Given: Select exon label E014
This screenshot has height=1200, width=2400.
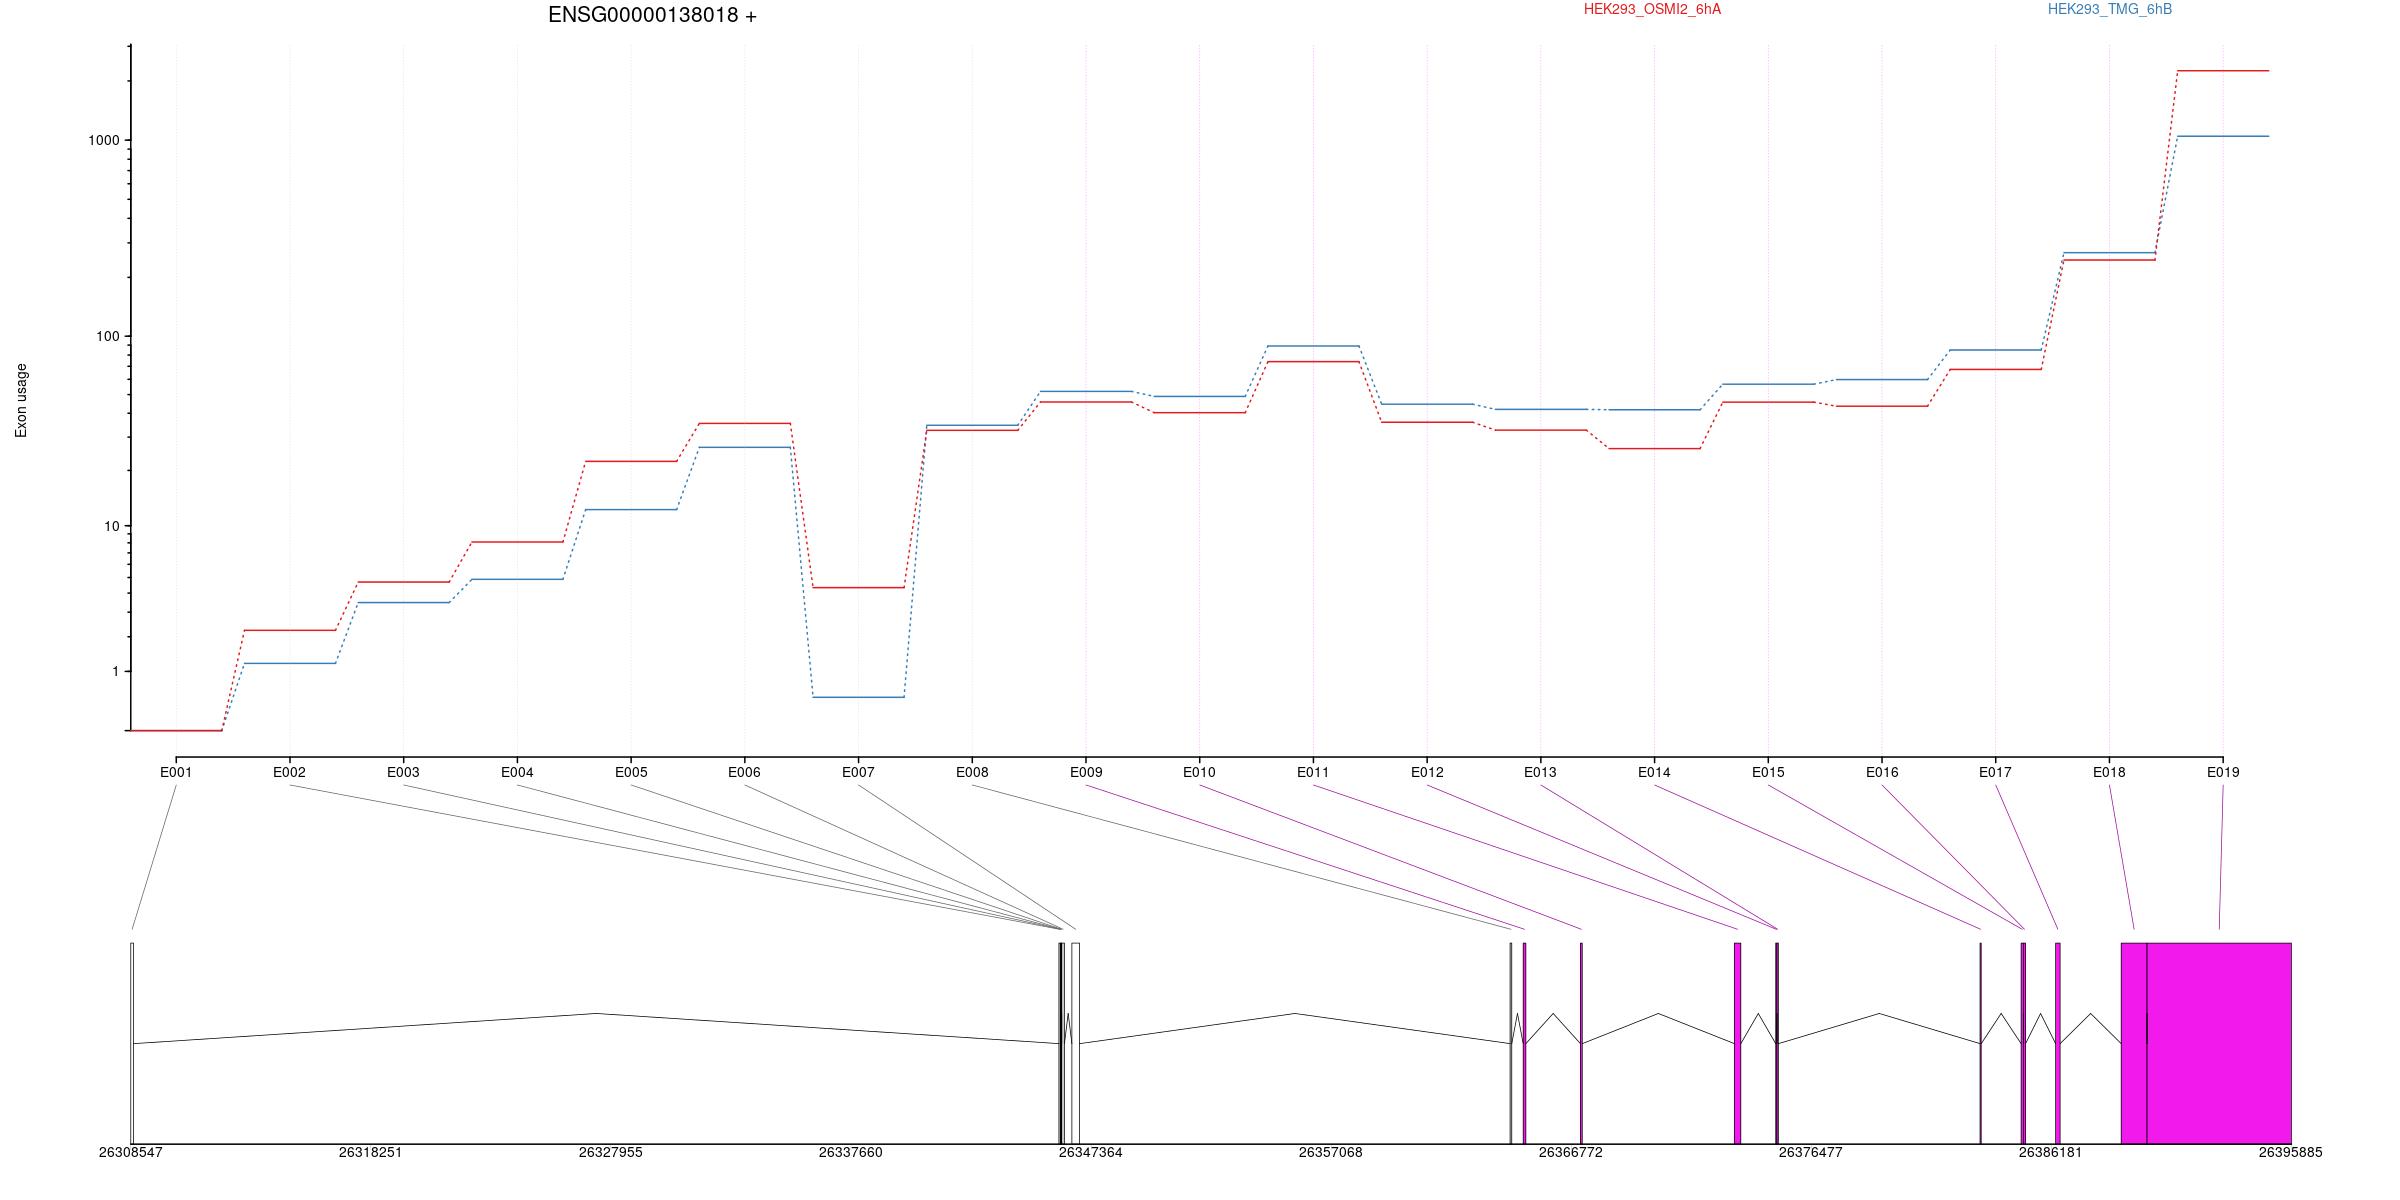Looking at the screenshot, I should pos(1654,772).
